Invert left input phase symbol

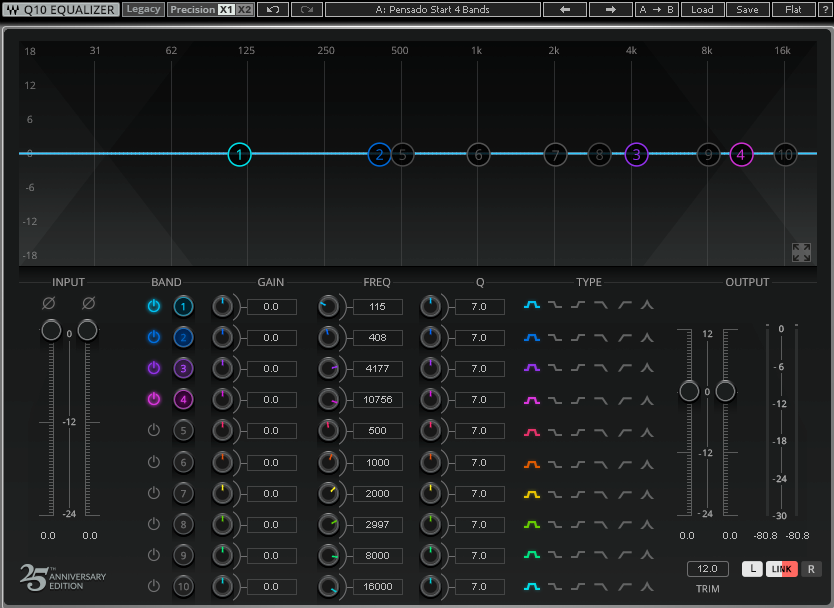click(x=48, y=303)
